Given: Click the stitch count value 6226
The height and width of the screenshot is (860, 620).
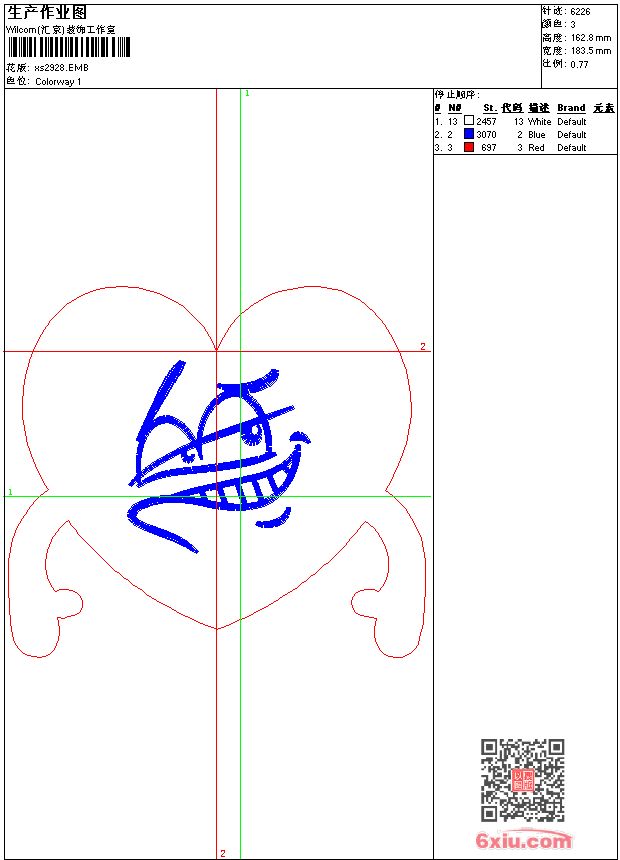Looking at the screenshot, I should pyautogui.click(x=580, y=12).
